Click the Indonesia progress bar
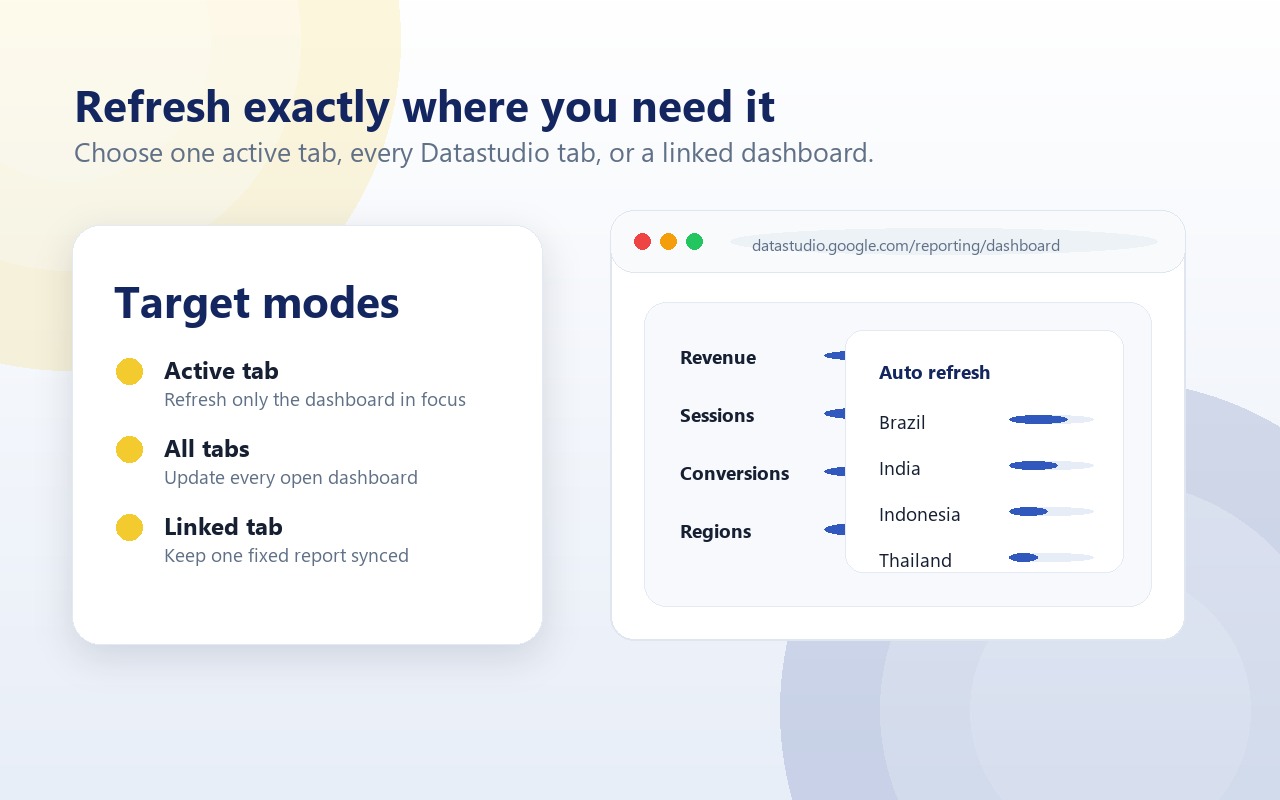 1051,511
